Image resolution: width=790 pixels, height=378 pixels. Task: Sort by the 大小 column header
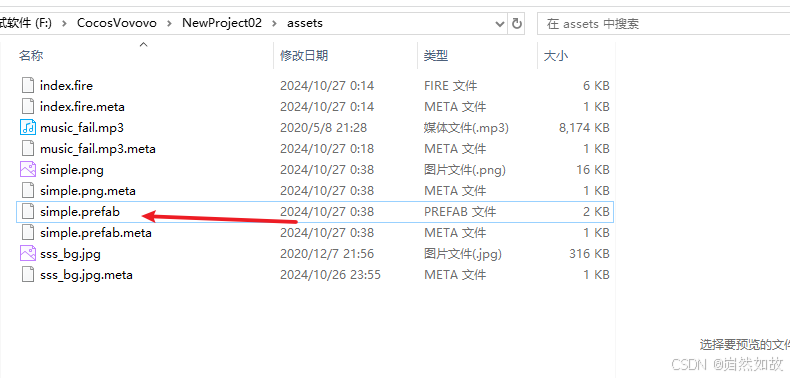click(x=556, y=55)
